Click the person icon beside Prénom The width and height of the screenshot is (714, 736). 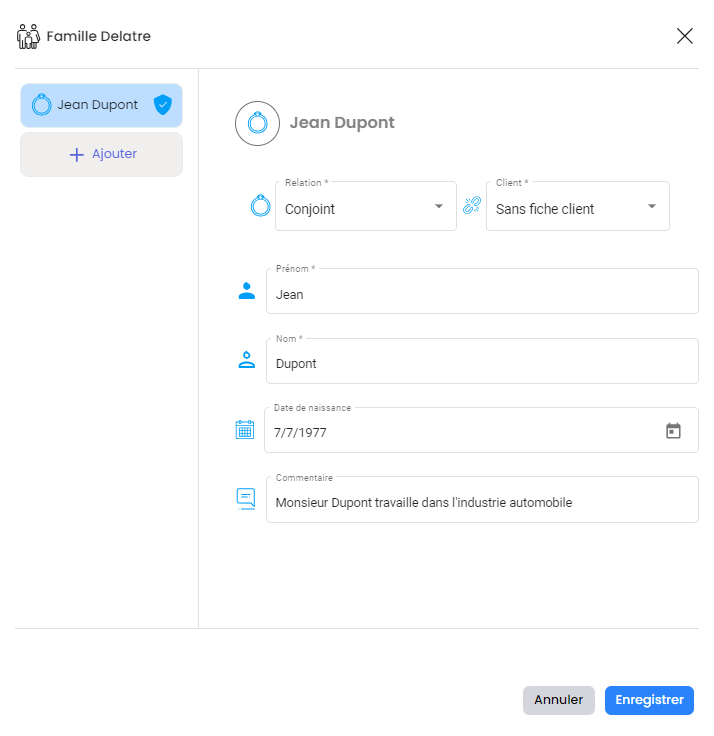246,291
